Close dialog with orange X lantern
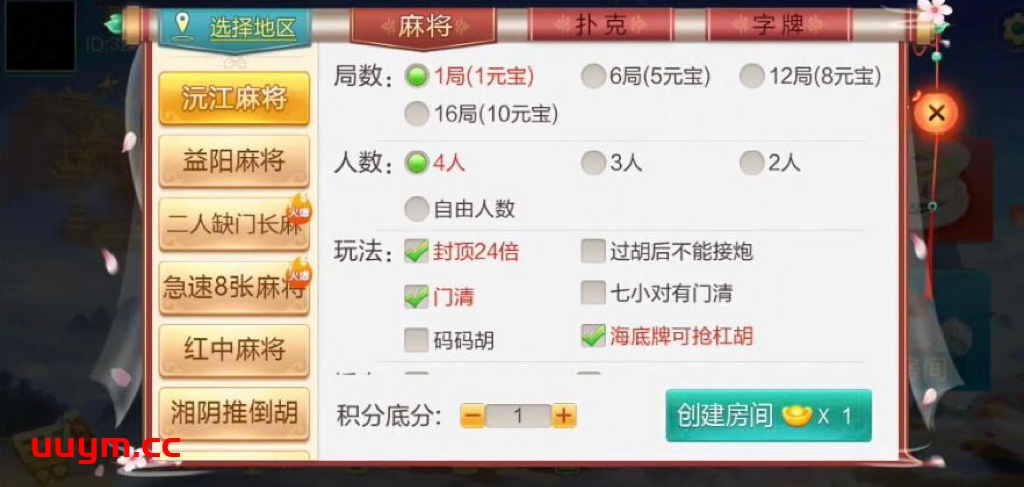Viewport: 1024px width, 487px height. 936,114
